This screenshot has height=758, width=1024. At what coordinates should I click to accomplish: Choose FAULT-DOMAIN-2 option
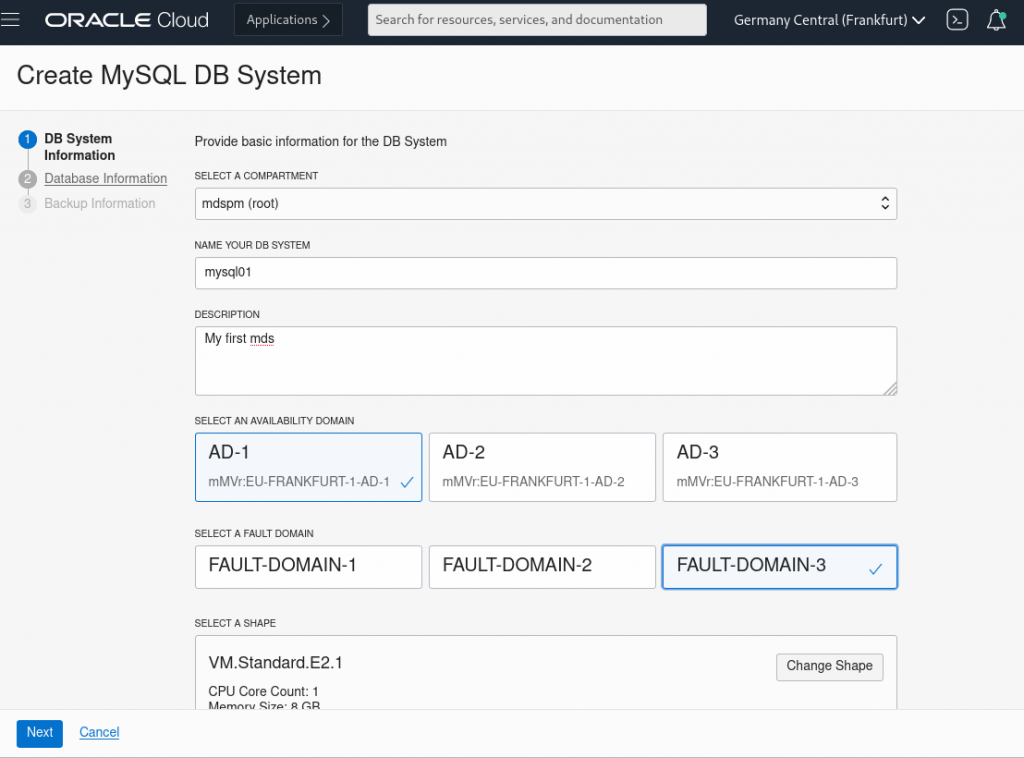coord(542,567)
